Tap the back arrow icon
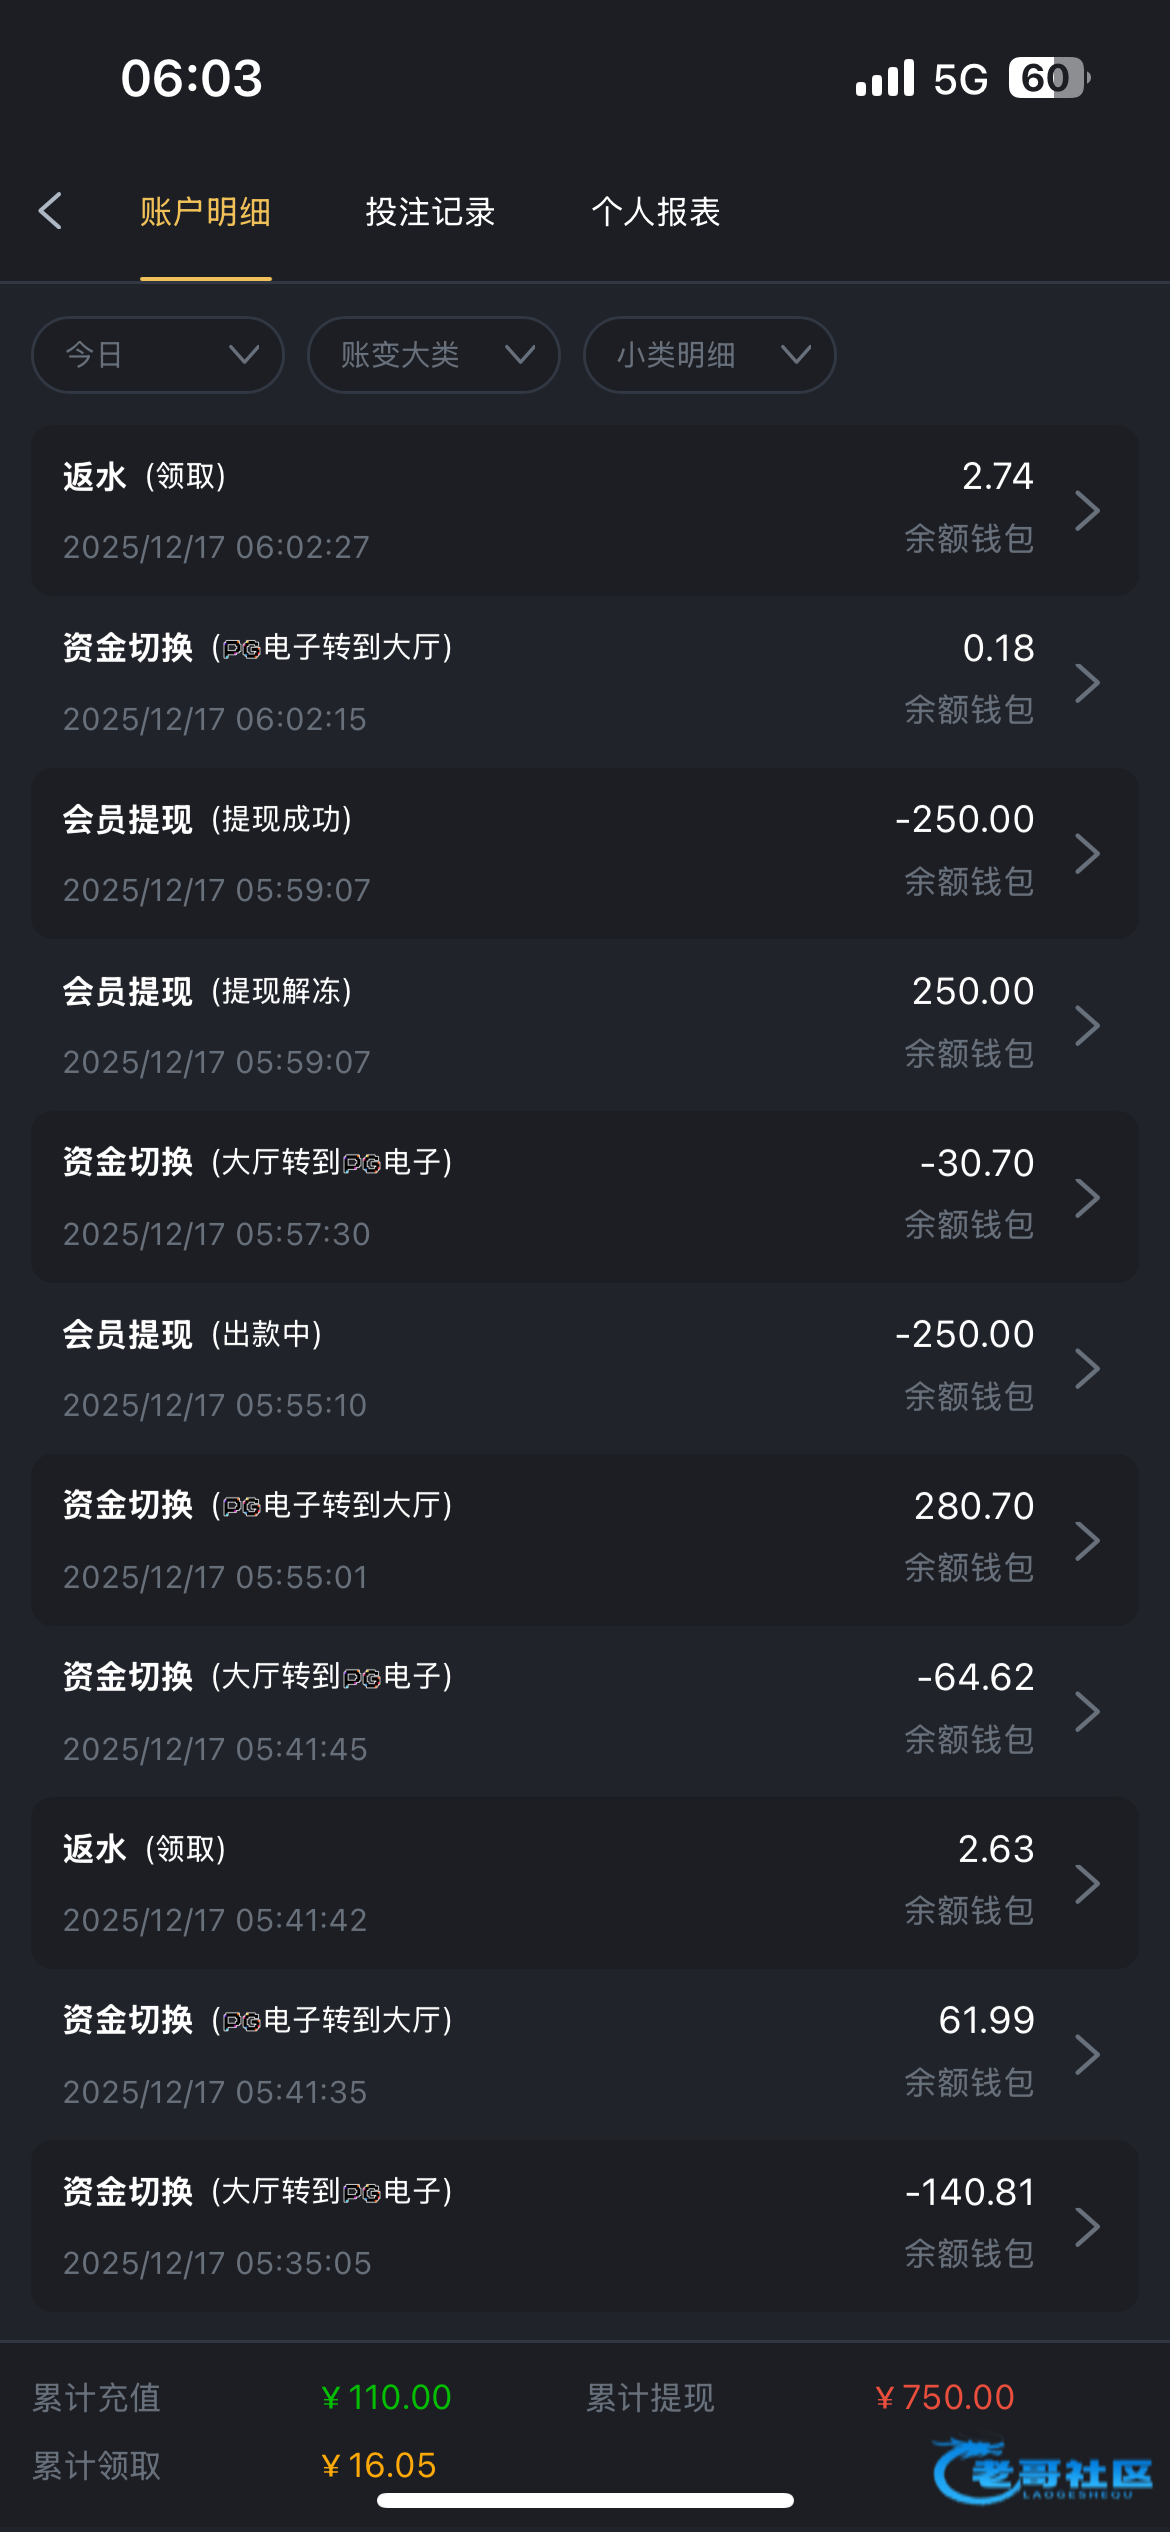This screenshot has height=2532, width=1170. pos(50,211)
